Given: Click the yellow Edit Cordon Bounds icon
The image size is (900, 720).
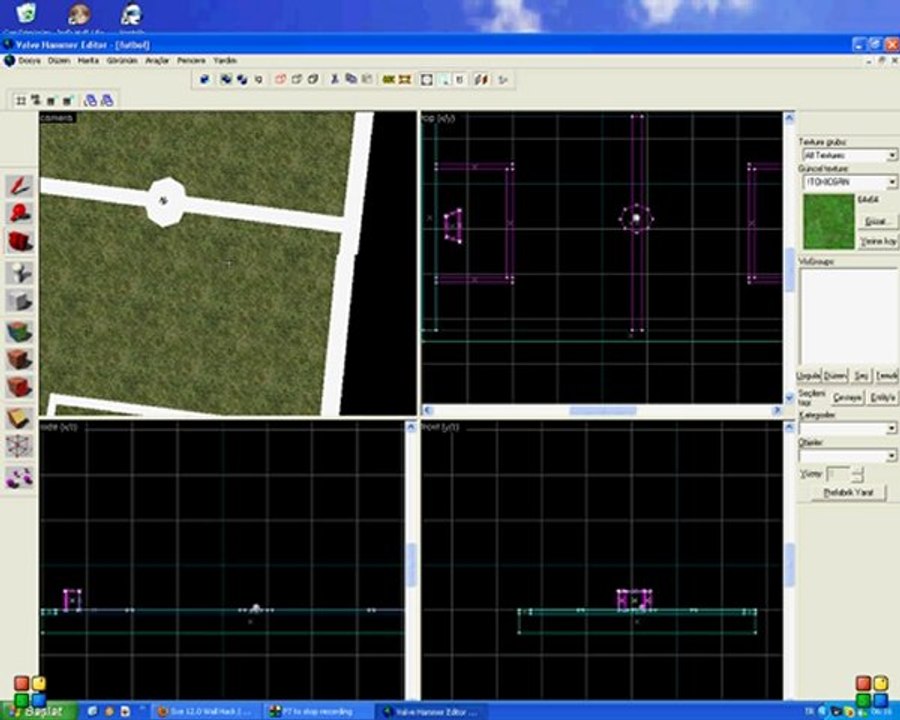Looking at the screenshot, I should click(405, 80).
